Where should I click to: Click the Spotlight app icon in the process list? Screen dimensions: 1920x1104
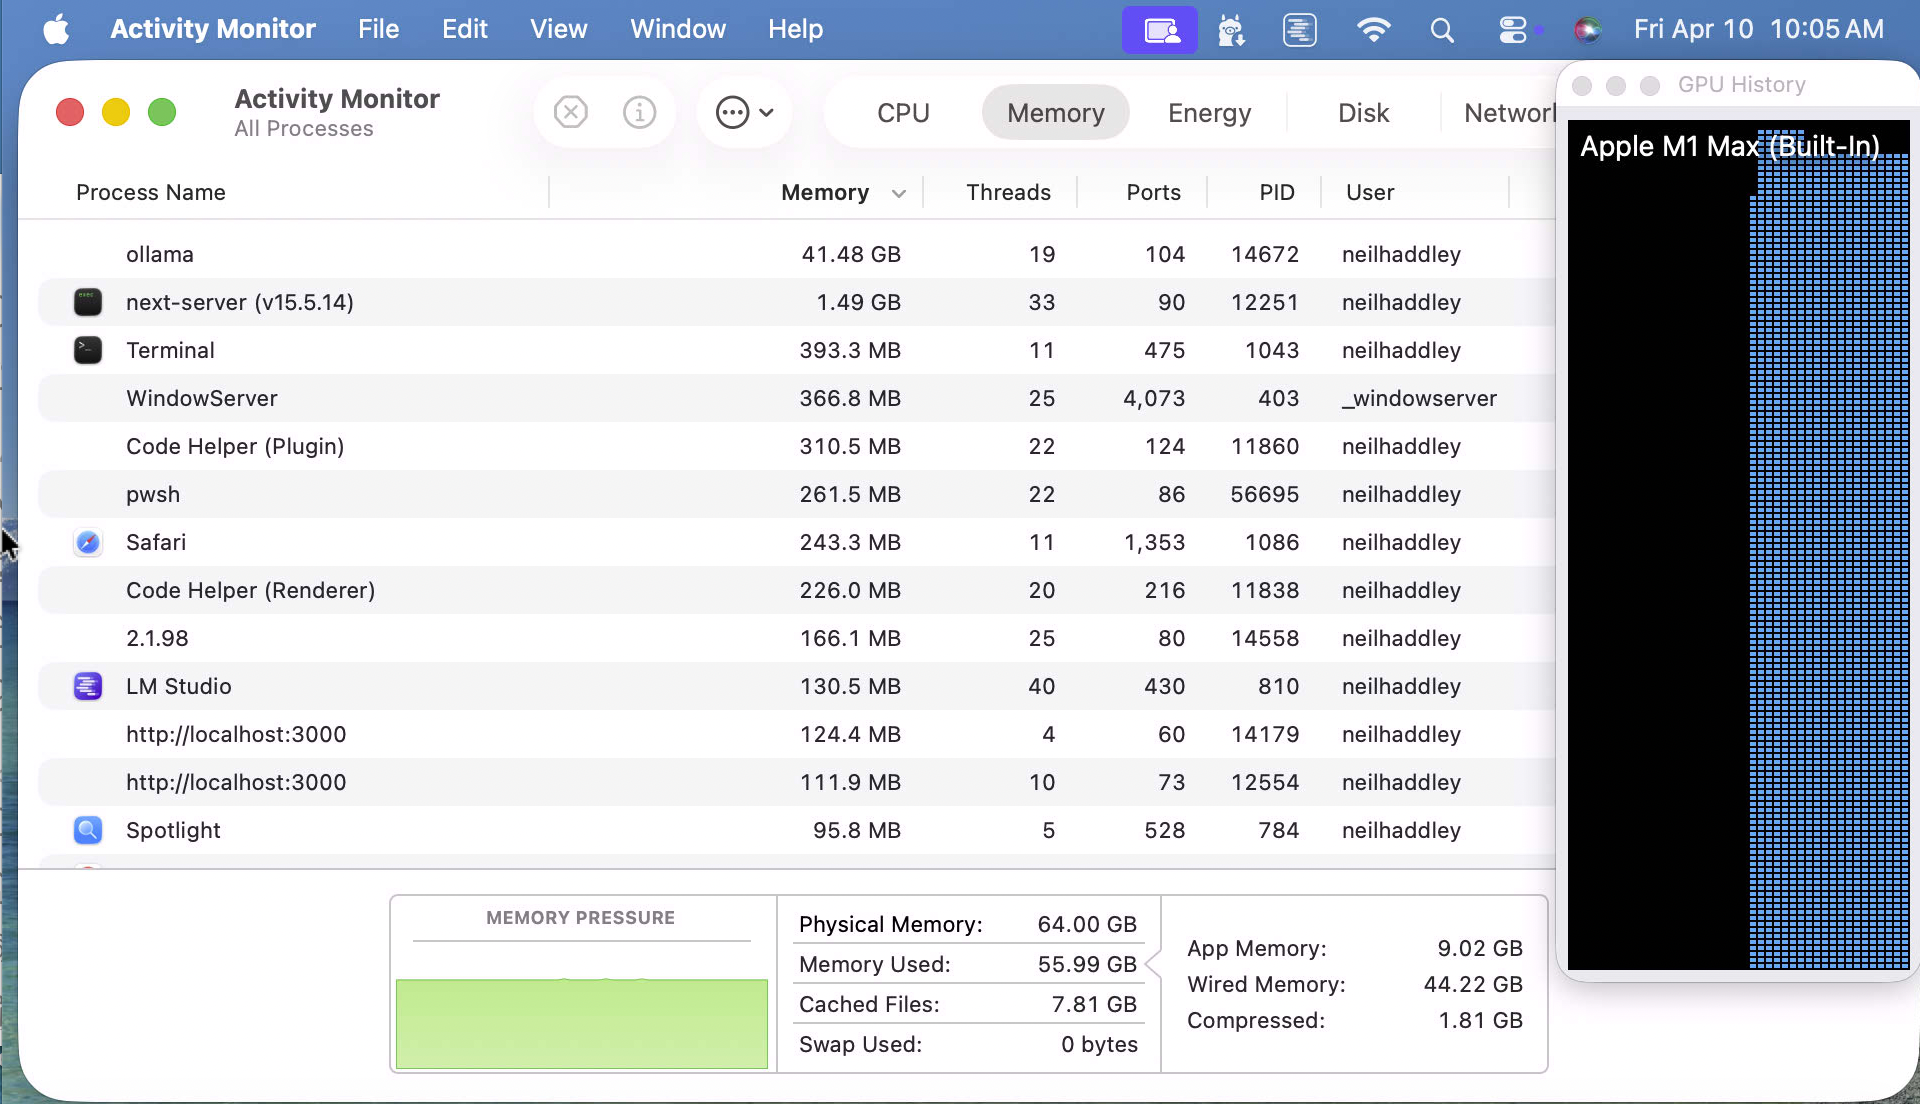[x=88, y=830]
